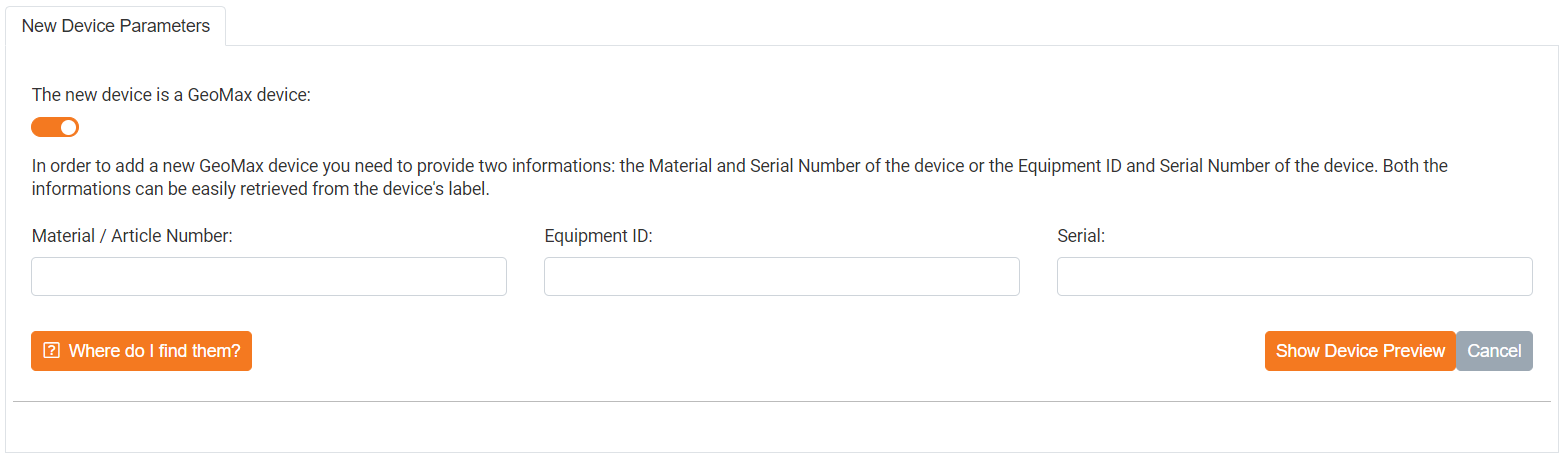
Task: Click the "Serial:" field label
Action: (x=1081, y=236)
